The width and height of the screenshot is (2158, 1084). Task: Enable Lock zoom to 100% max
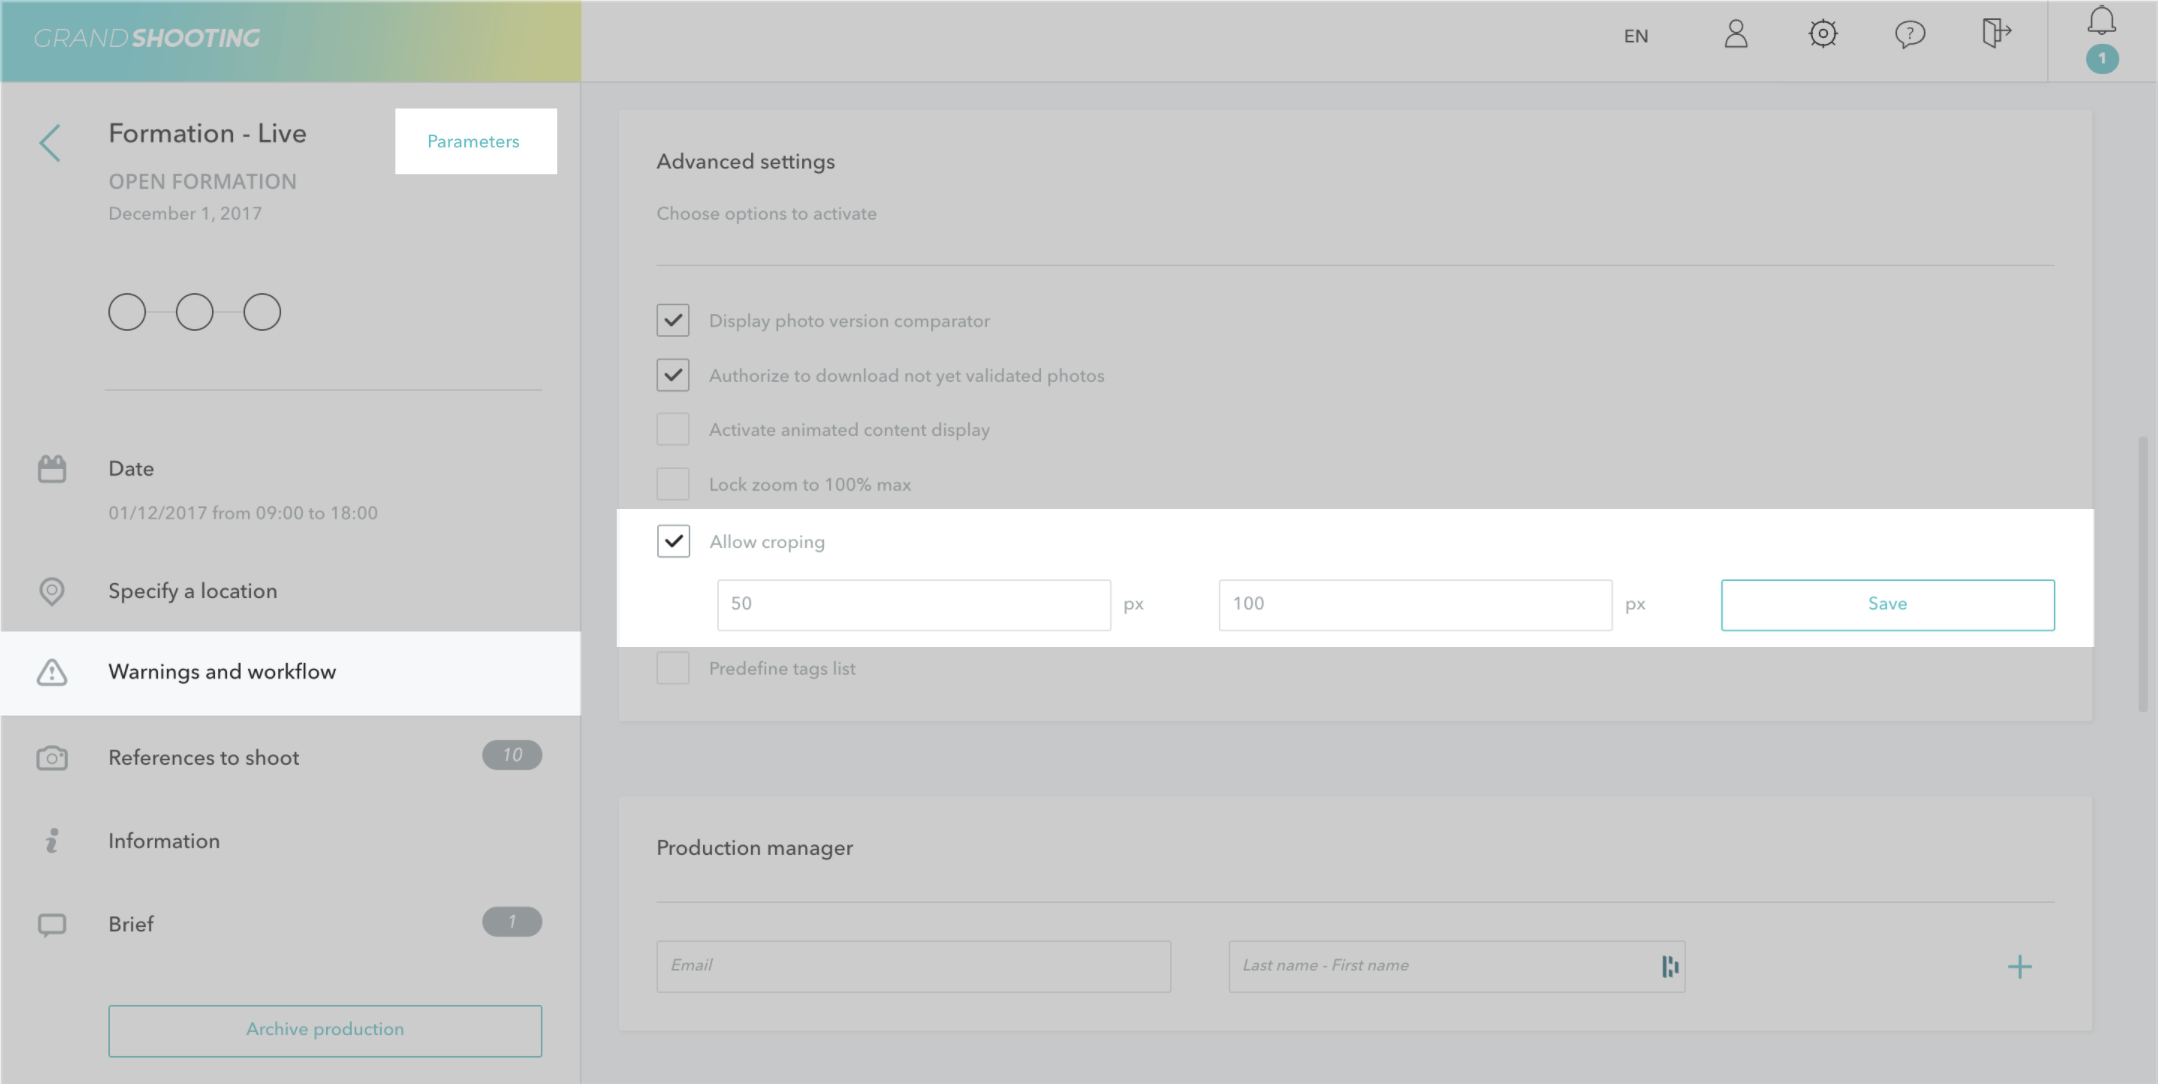click(x=673, y=484)
